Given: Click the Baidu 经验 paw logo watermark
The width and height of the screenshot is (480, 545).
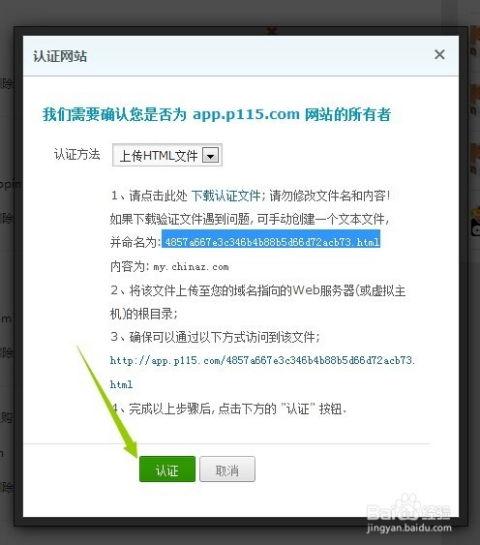Looking at the screenshot, I should tap(409, 509).
